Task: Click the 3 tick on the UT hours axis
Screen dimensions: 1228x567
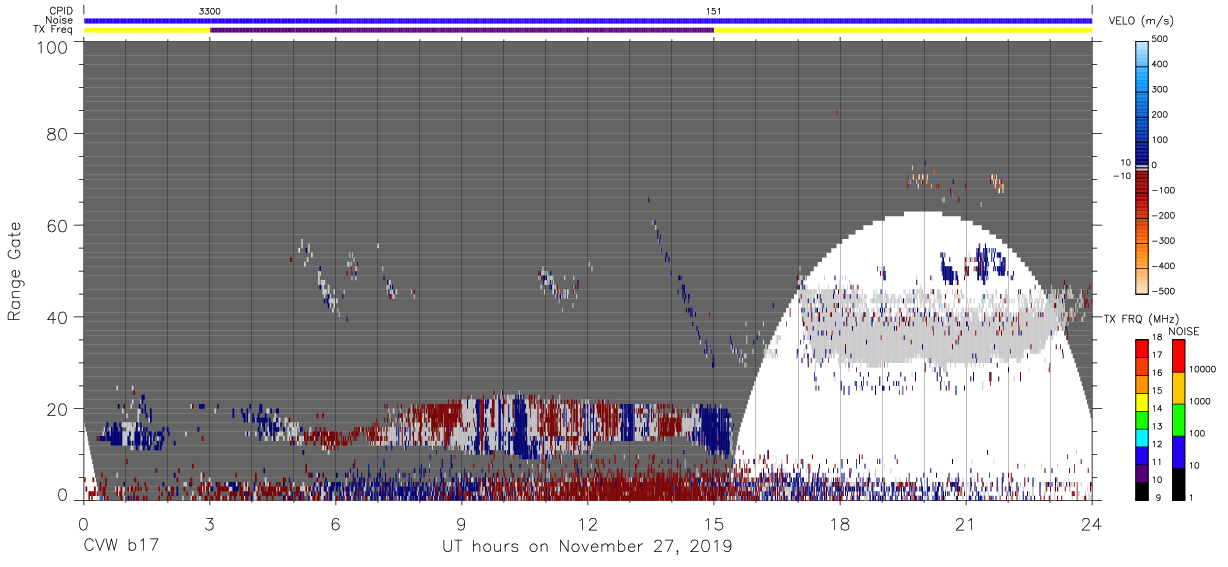Action: (x=210, y=524)
